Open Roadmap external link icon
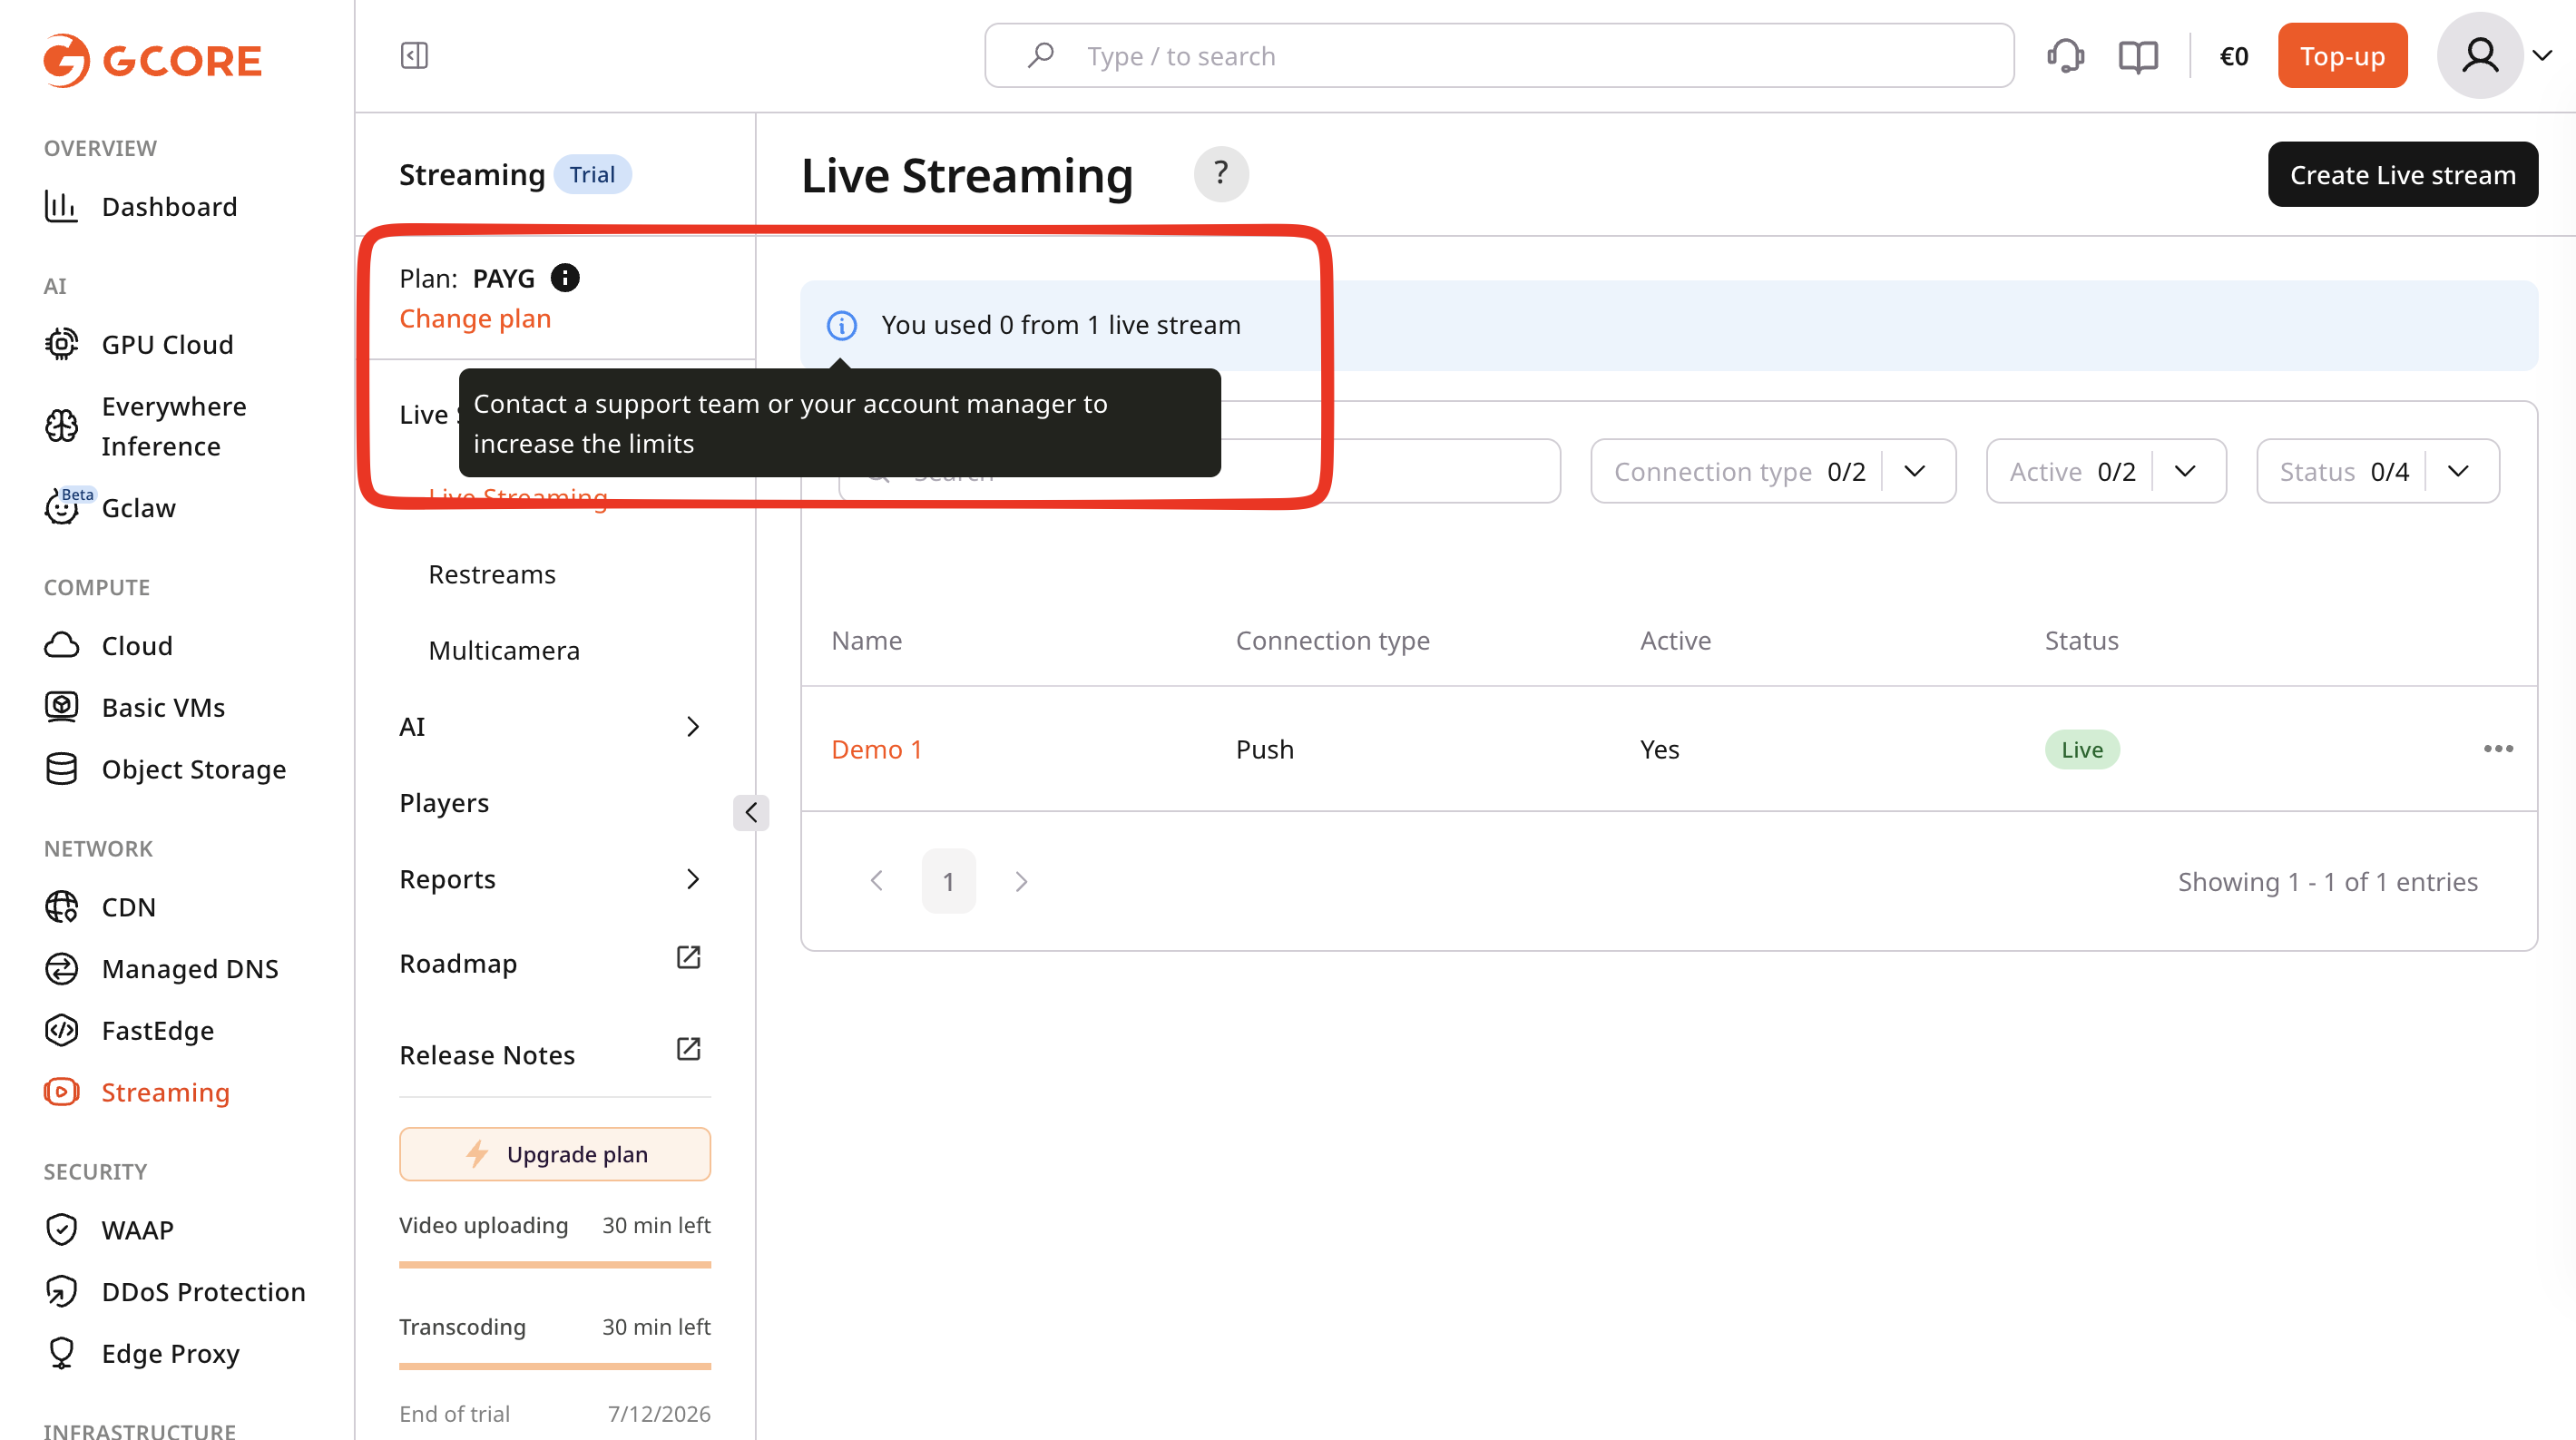 tap(689, 958)
